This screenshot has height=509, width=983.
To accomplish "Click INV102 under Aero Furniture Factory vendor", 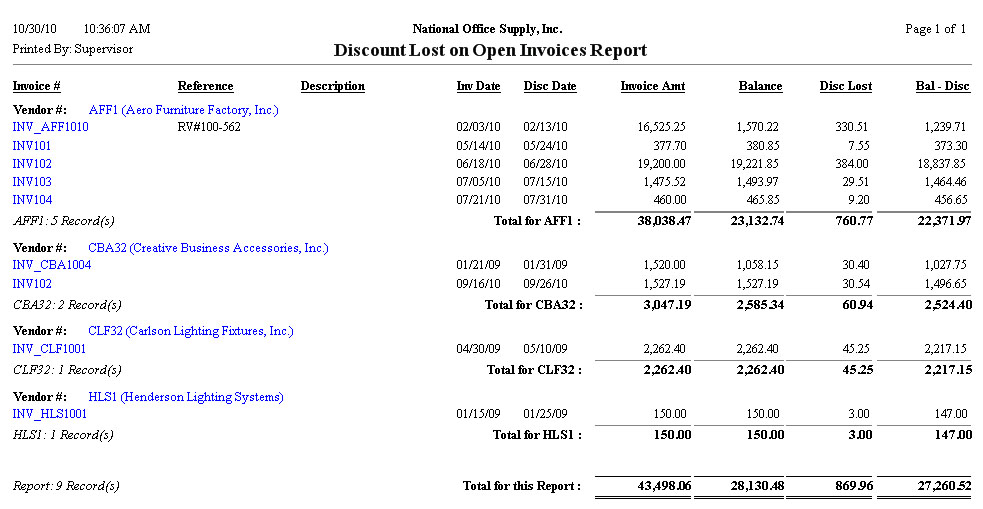I will tap(32, 163).
